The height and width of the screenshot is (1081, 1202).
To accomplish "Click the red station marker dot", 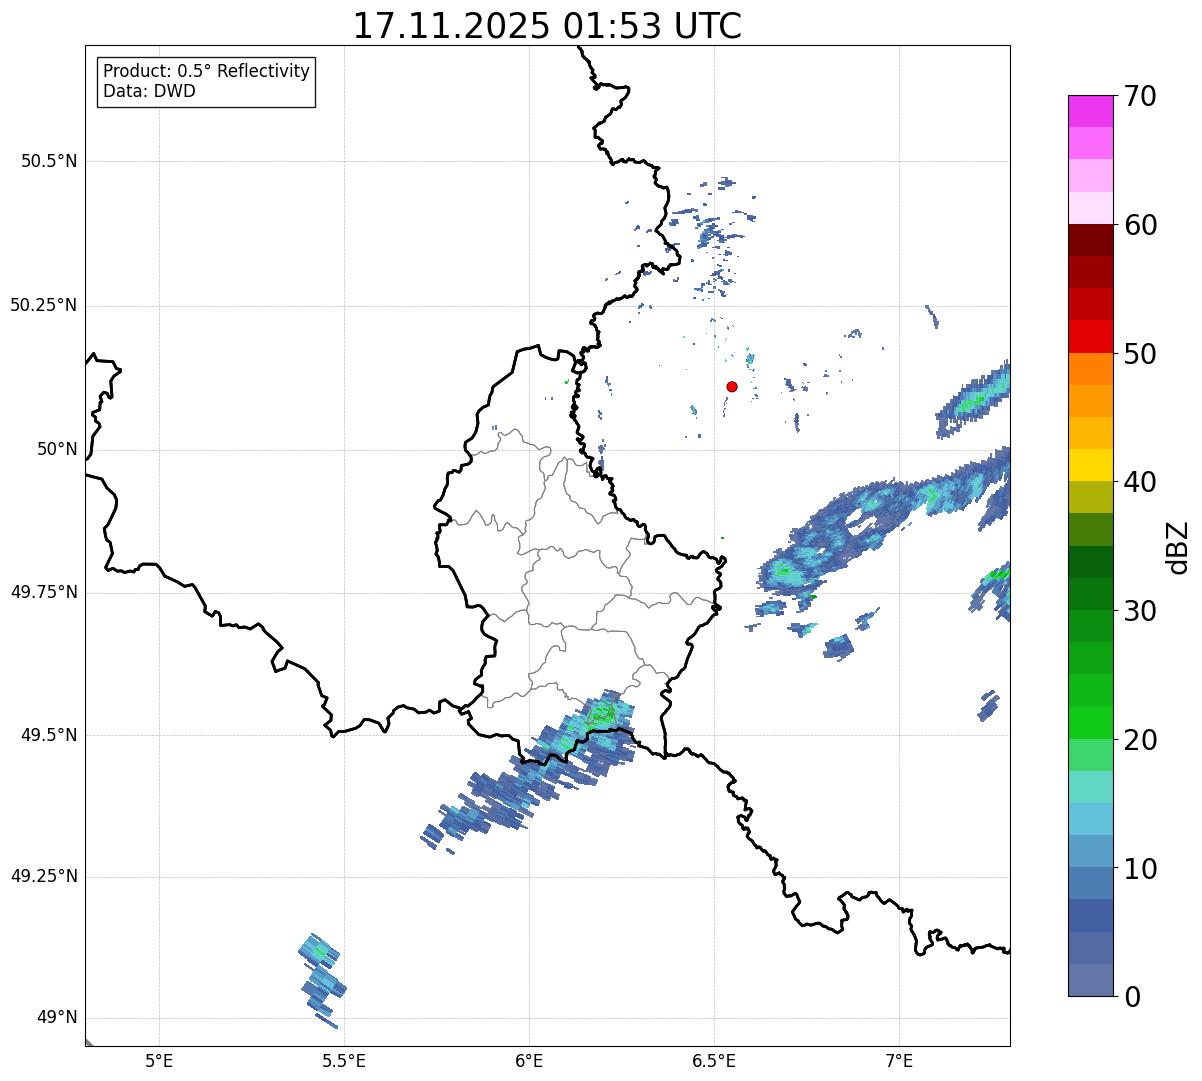I will 732,386.
